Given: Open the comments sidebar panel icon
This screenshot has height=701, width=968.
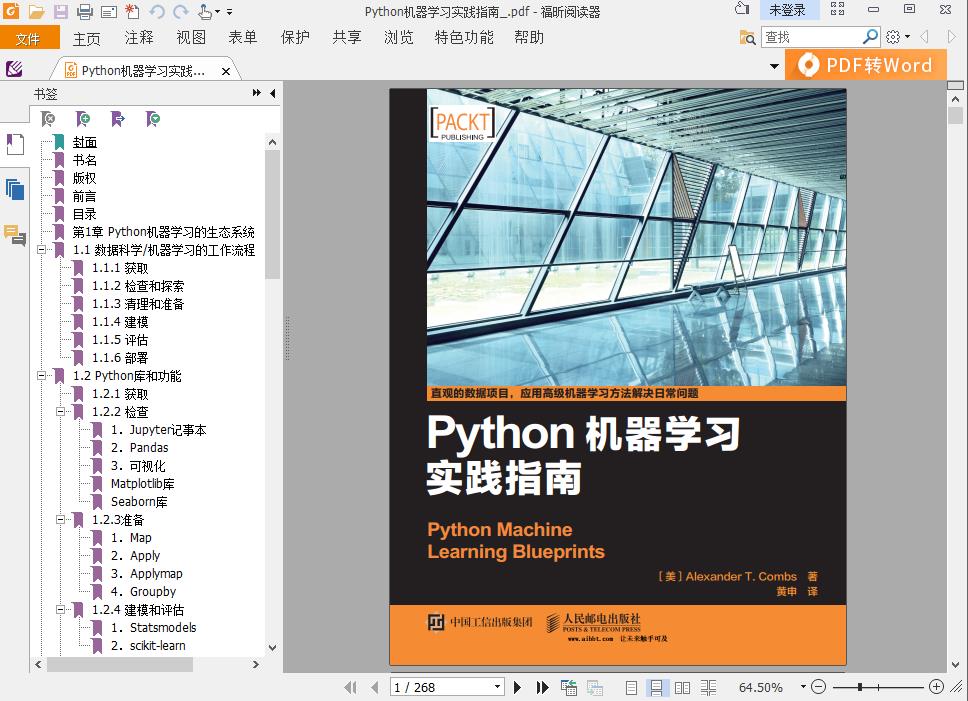Looking at the screenshot, I should [15, 235].
